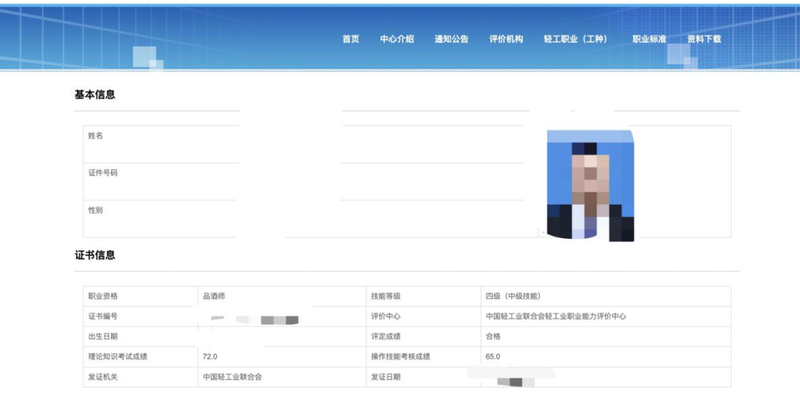Select 中国轻工业联合会轻工业职业能力评价中心 text
Screen dimensions: 800x409
(x=556, y=316)
